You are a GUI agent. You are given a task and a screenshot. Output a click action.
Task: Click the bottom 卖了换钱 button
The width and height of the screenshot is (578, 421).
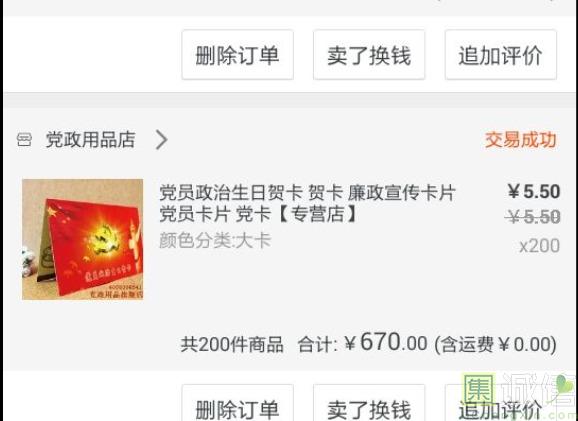click(x=369, y=403)
